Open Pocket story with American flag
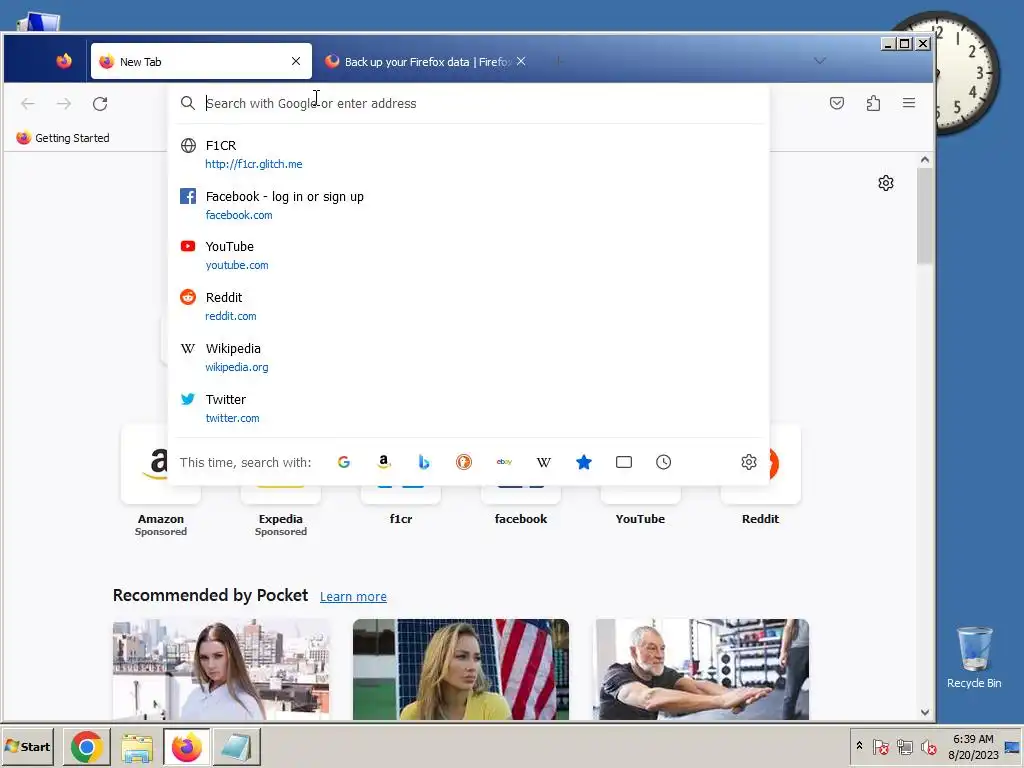This screenshot has width=1024, height=768. tap(461, 669)
